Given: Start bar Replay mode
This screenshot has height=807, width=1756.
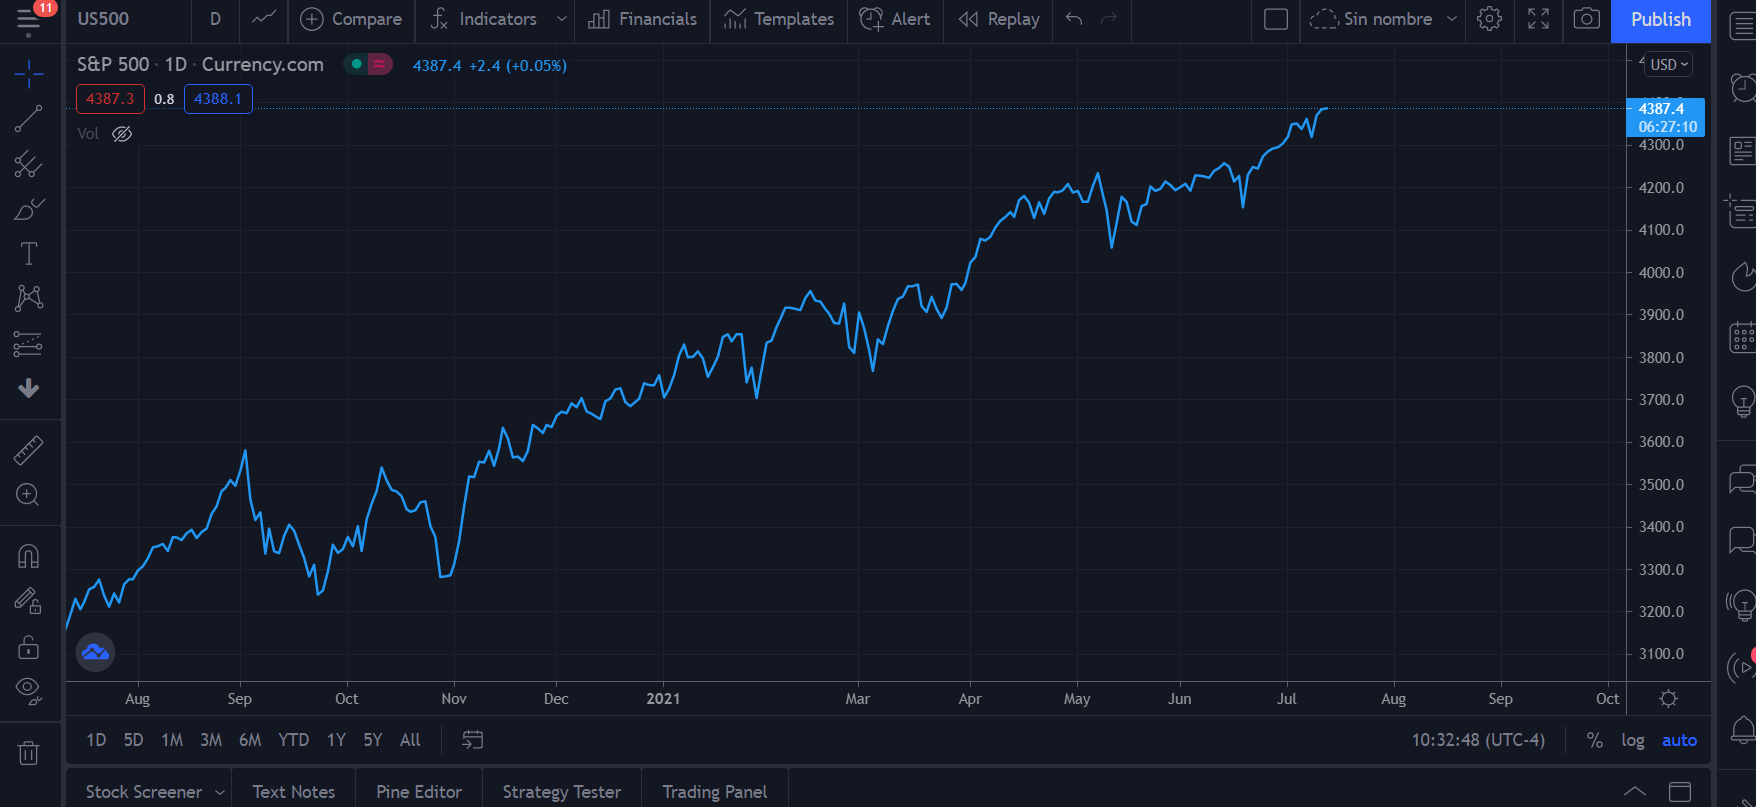Looking at the screenshot, I should 999,19.
